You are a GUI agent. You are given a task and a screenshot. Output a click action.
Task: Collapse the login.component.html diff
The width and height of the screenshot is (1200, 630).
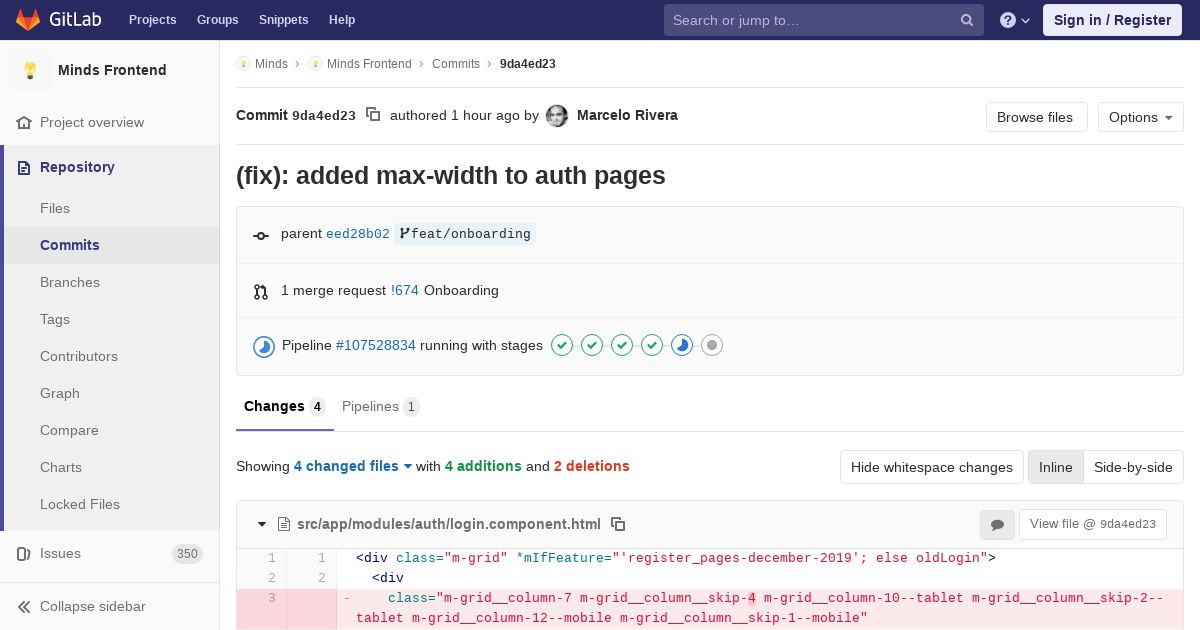point(262,524)
